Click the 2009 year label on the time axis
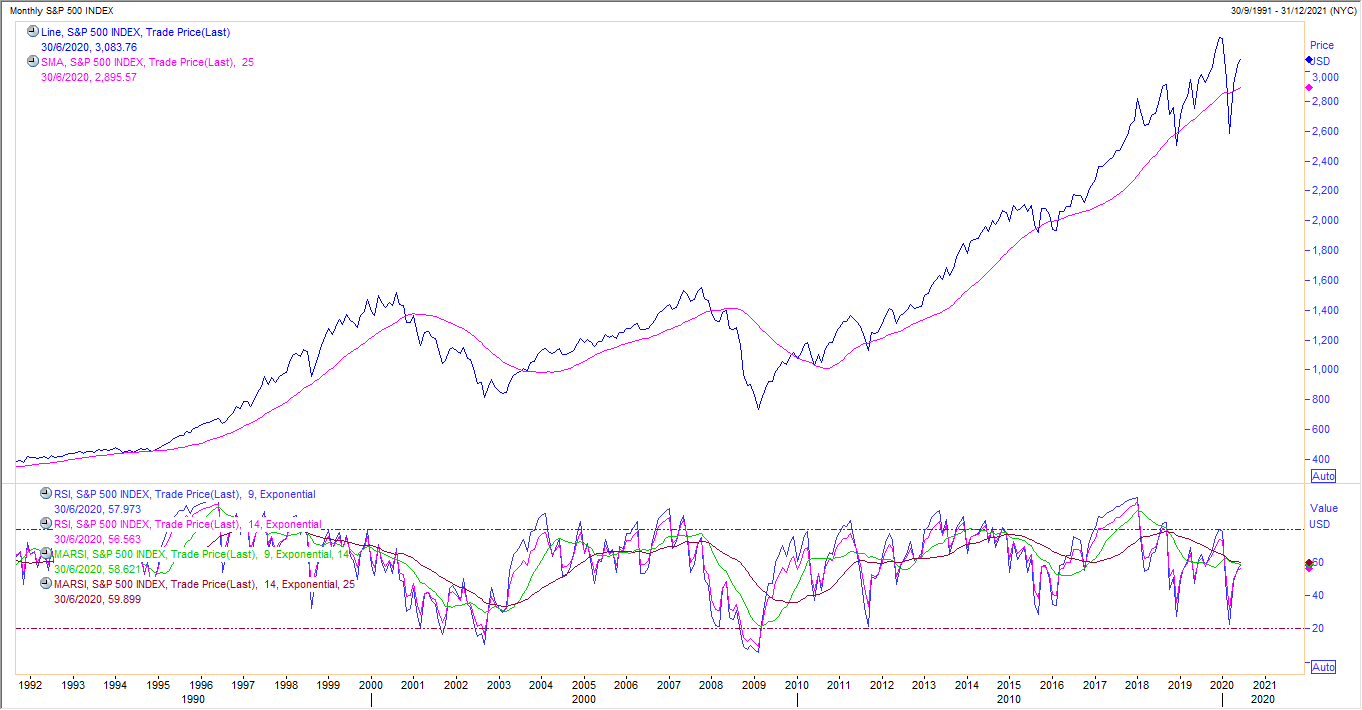Image resolution: width=1362 pixels, height=710 pixels. (754, 686)
